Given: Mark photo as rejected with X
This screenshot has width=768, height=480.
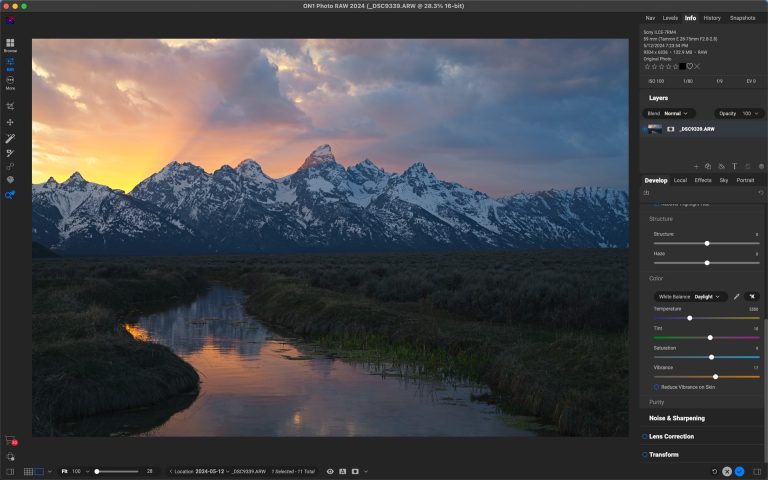Looking at the screenshot, I should tap(697, 66).
